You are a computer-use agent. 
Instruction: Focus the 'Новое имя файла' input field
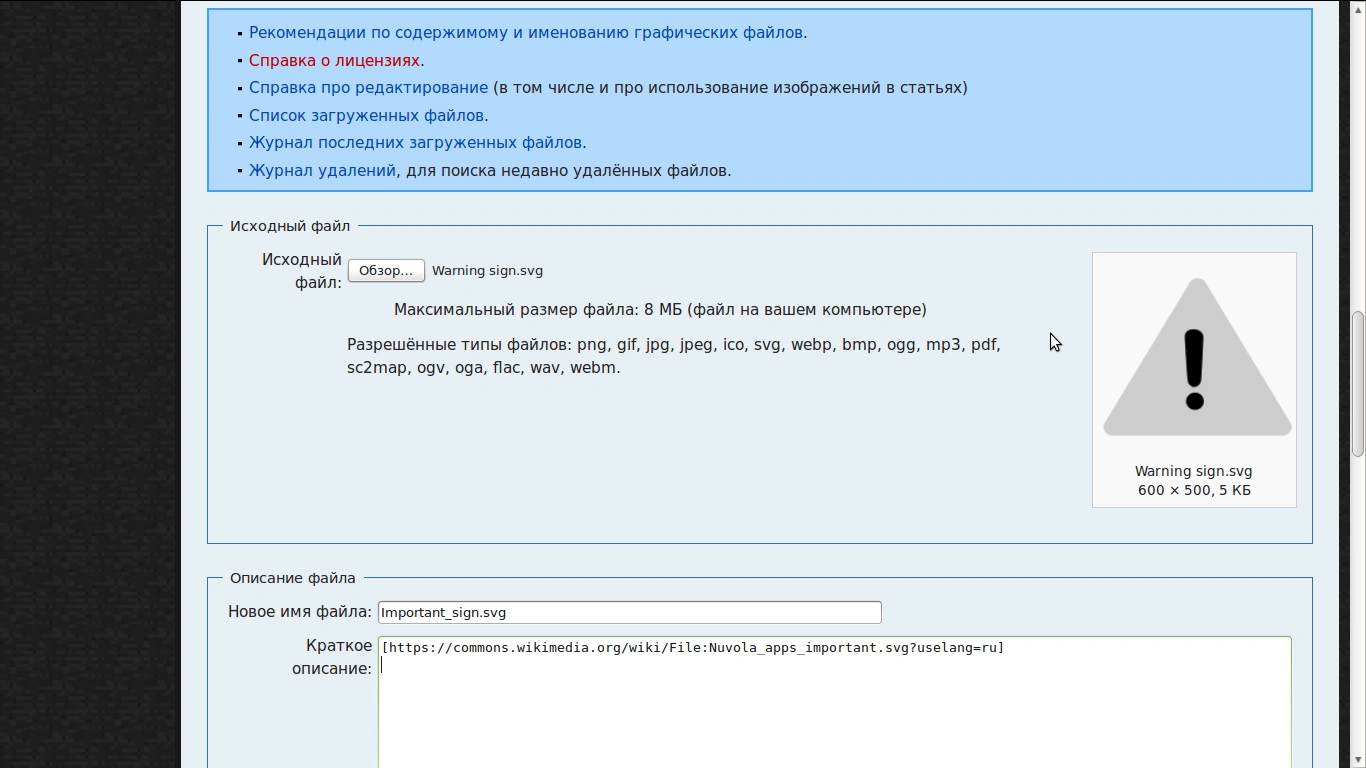click(629, 613)
